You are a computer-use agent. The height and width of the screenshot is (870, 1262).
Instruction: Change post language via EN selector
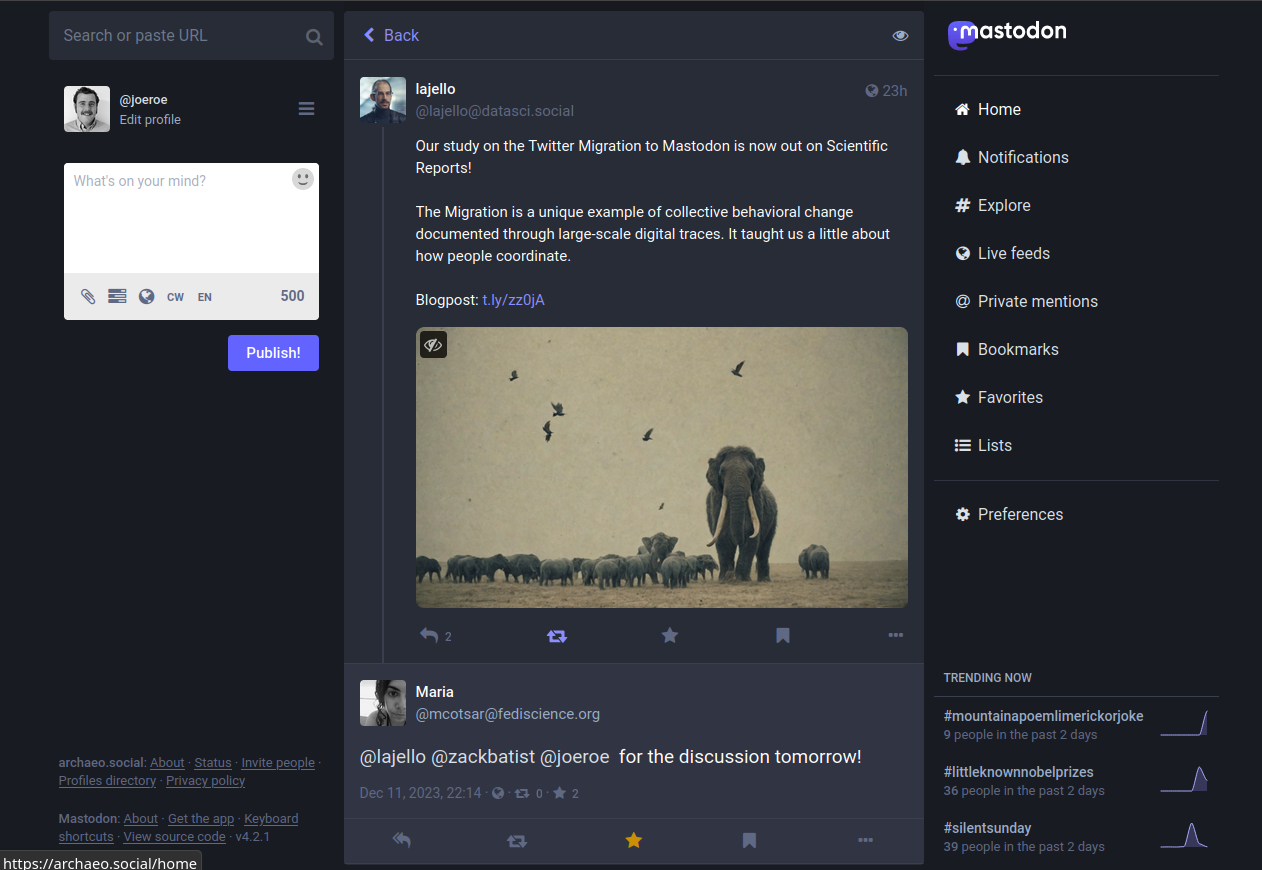(204, 297)
